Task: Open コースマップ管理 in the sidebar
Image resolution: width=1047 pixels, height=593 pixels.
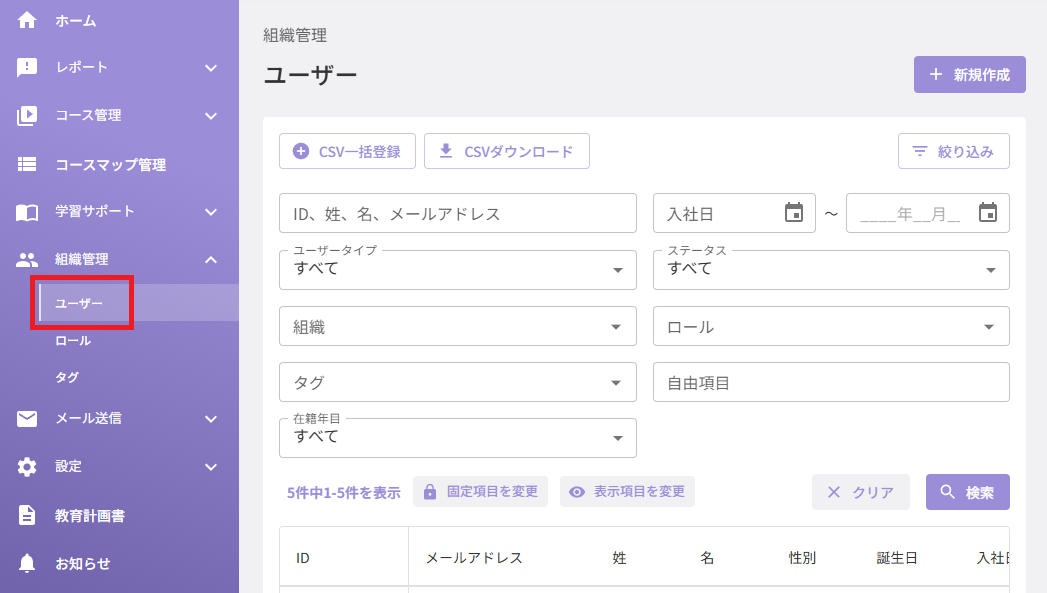Action: (x=110, y=165)
